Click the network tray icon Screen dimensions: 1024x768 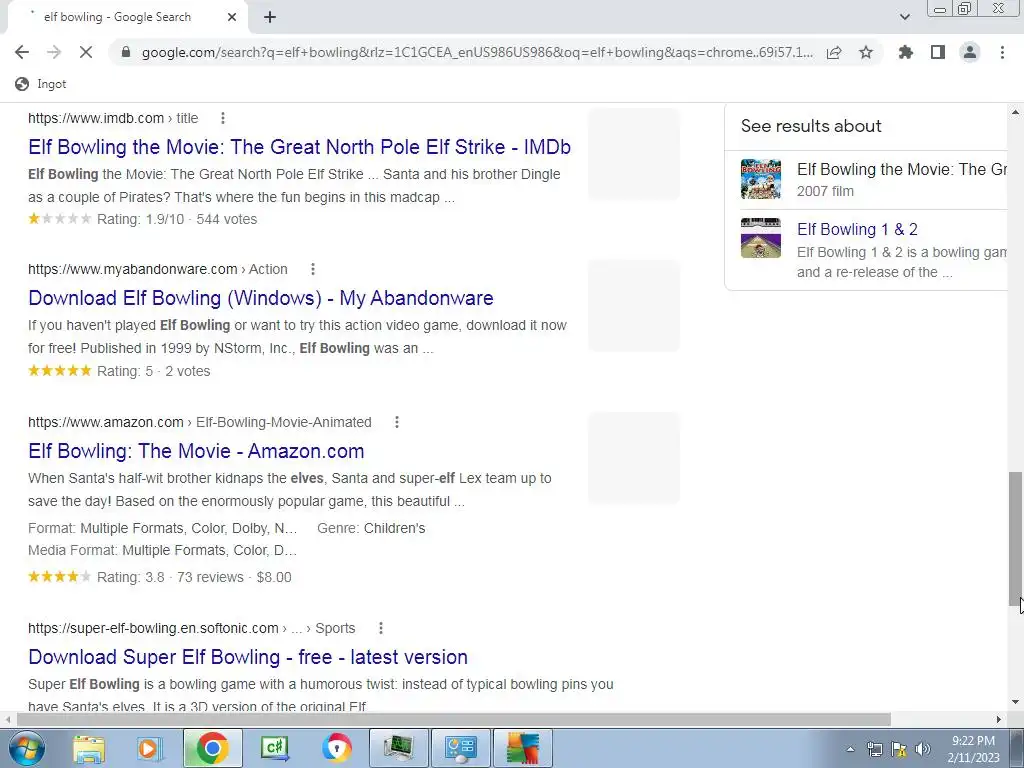[x=875, y=749]
